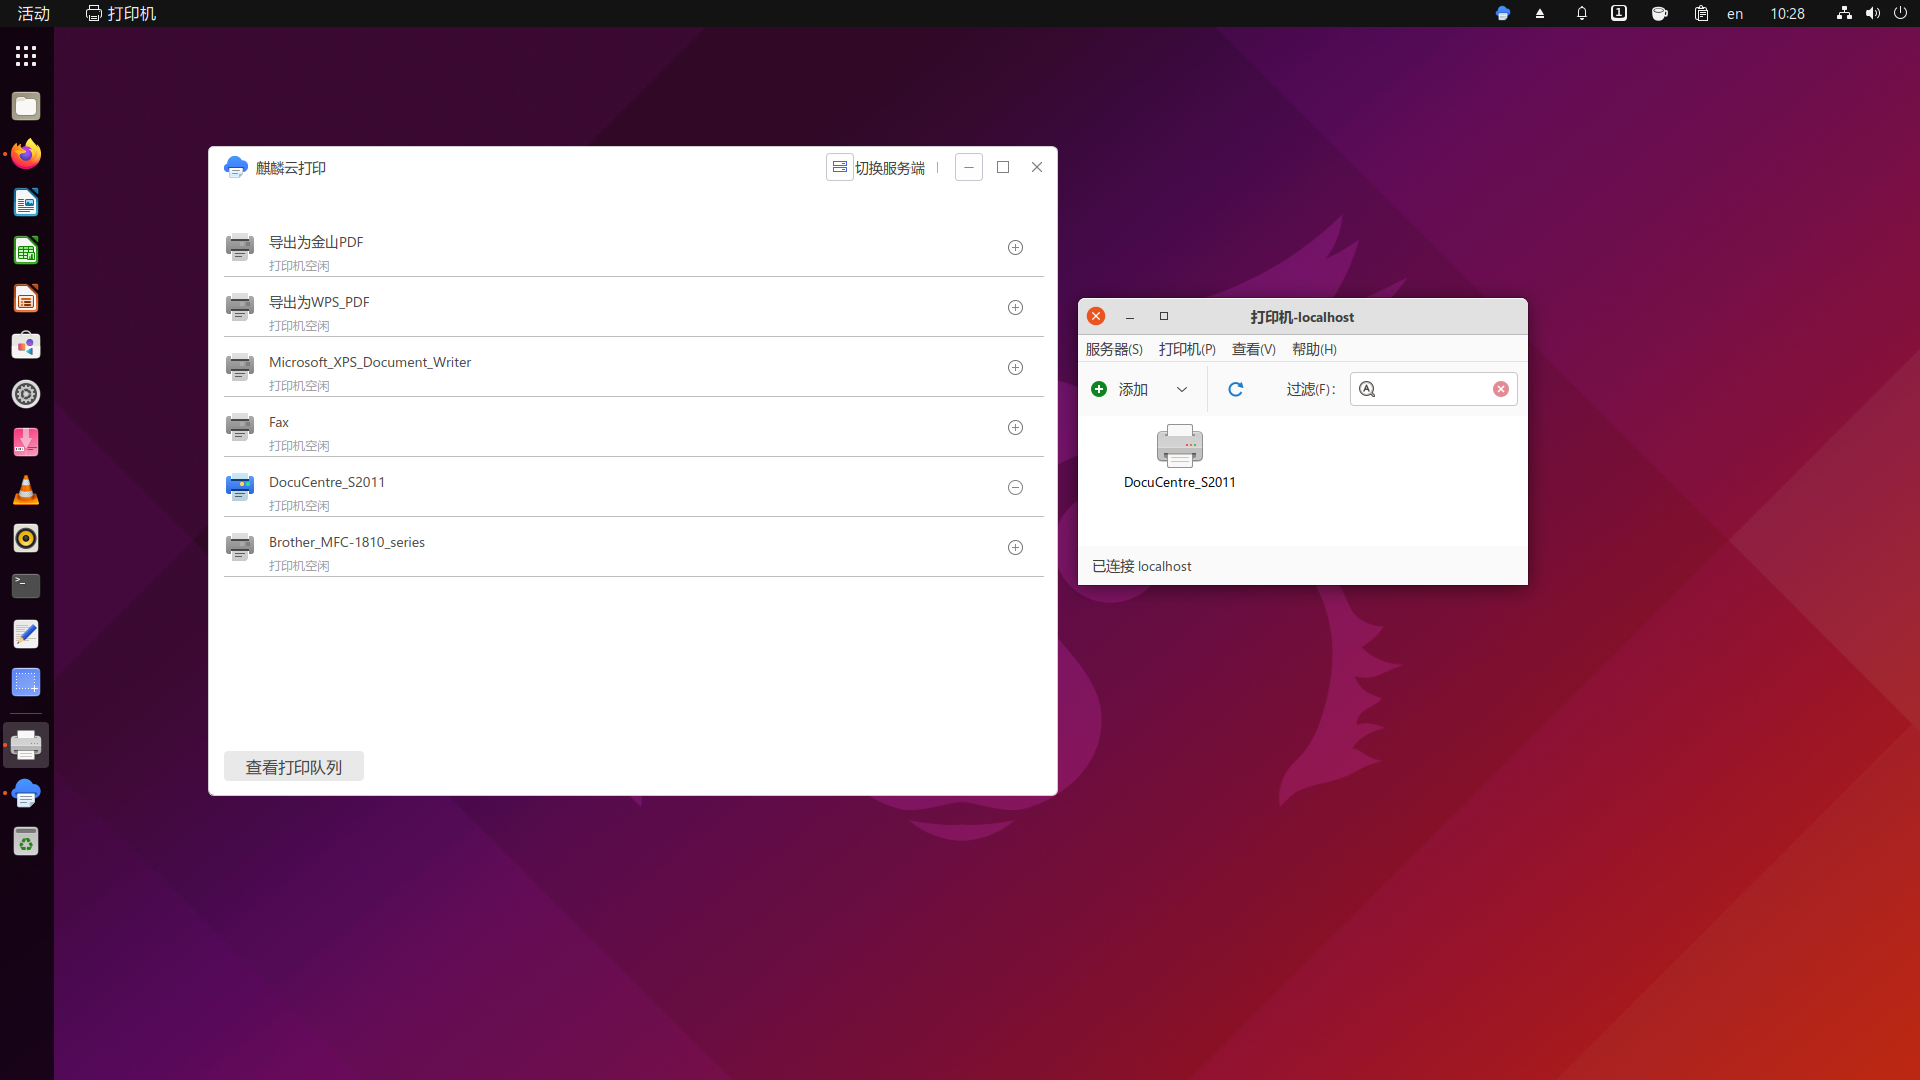The image size is (1920, 1080).
Task: Open the 打印机(P) menu
Action: [1187, 349]
